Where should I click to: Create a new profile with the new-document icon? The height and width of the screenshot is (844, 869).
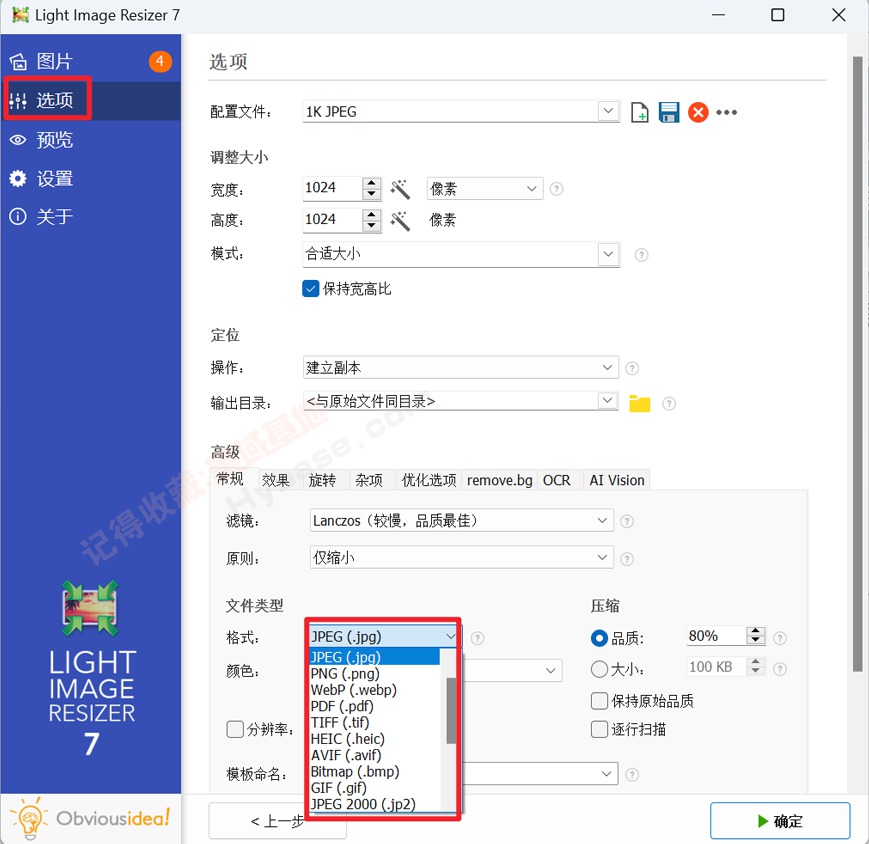(639, 112)
